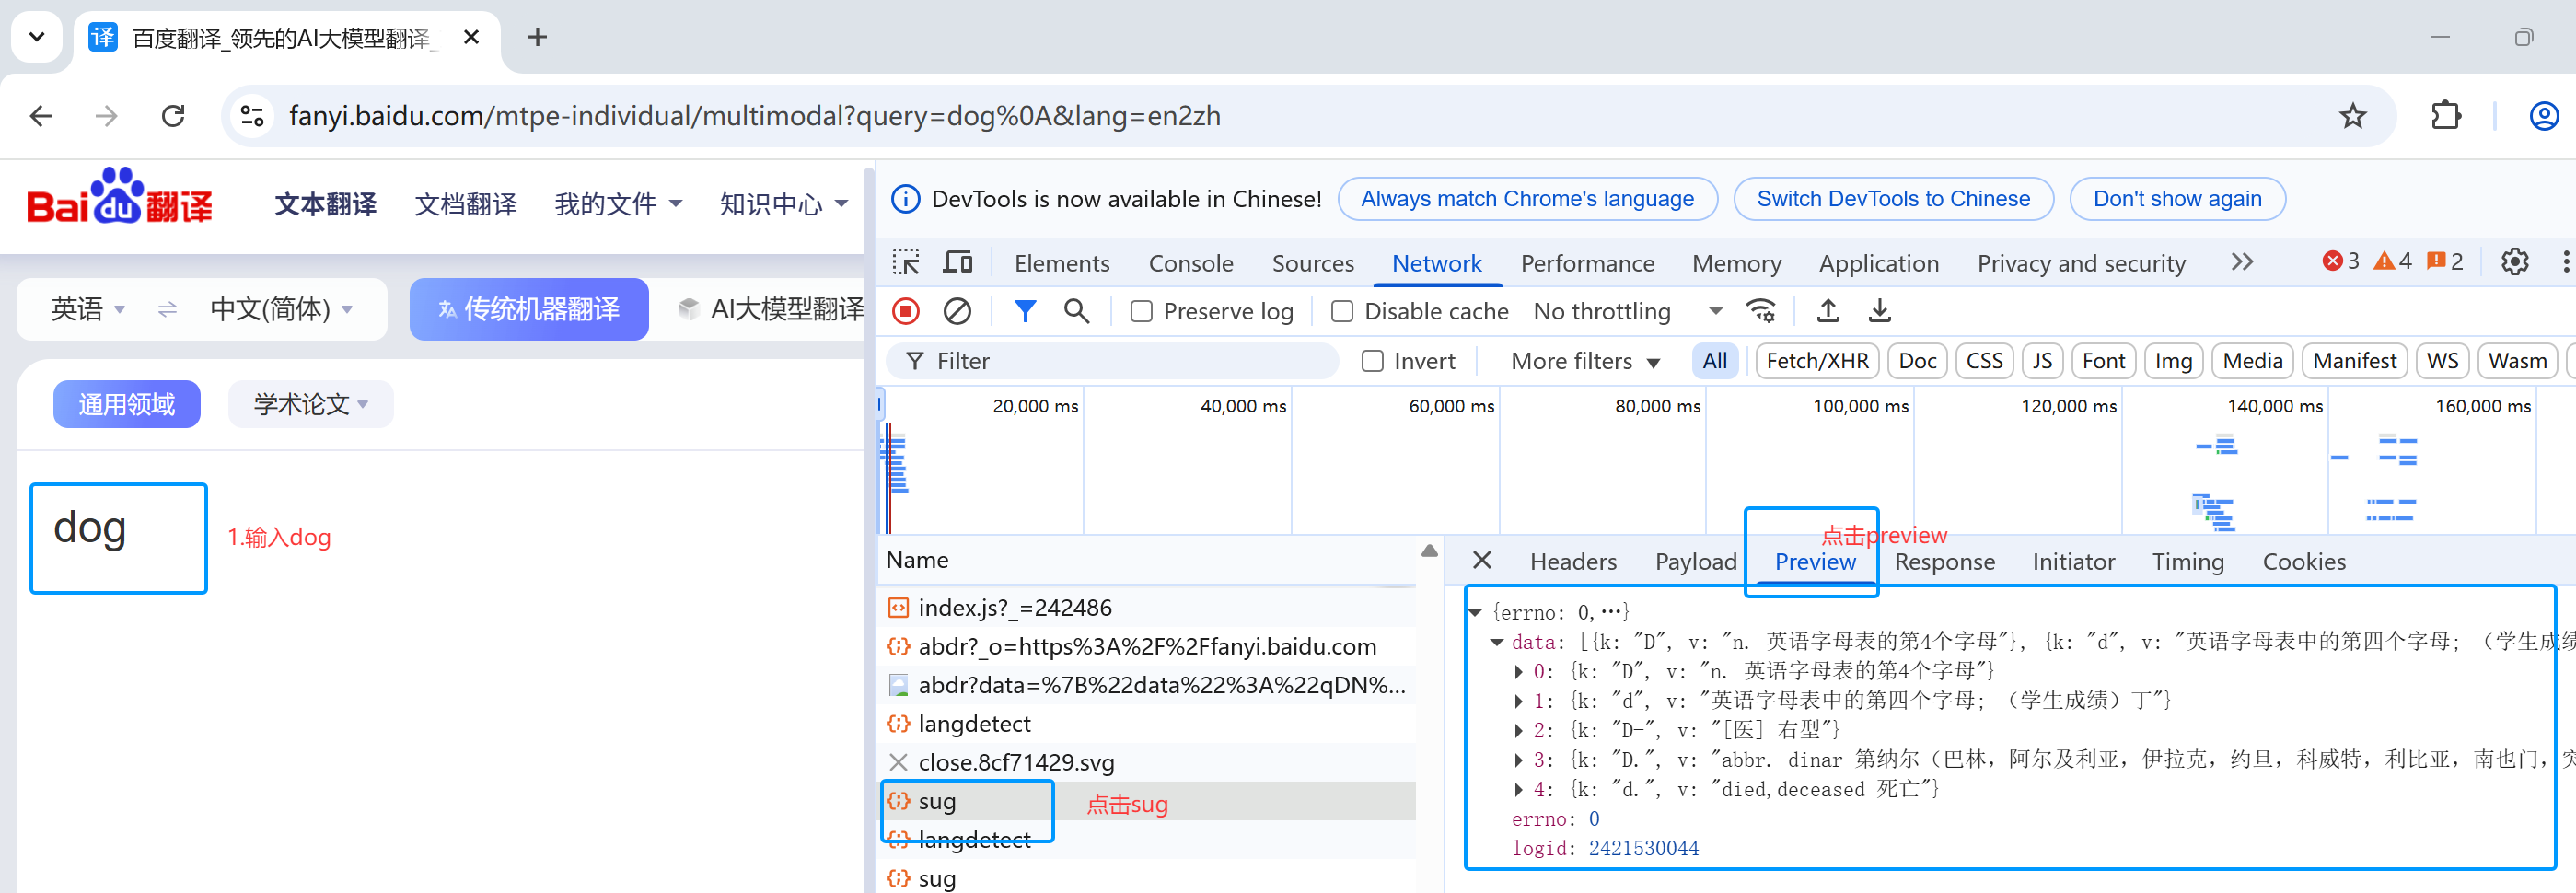Open the Headers tab of request
This screenshot has width=2576, height=893.
1573,562
